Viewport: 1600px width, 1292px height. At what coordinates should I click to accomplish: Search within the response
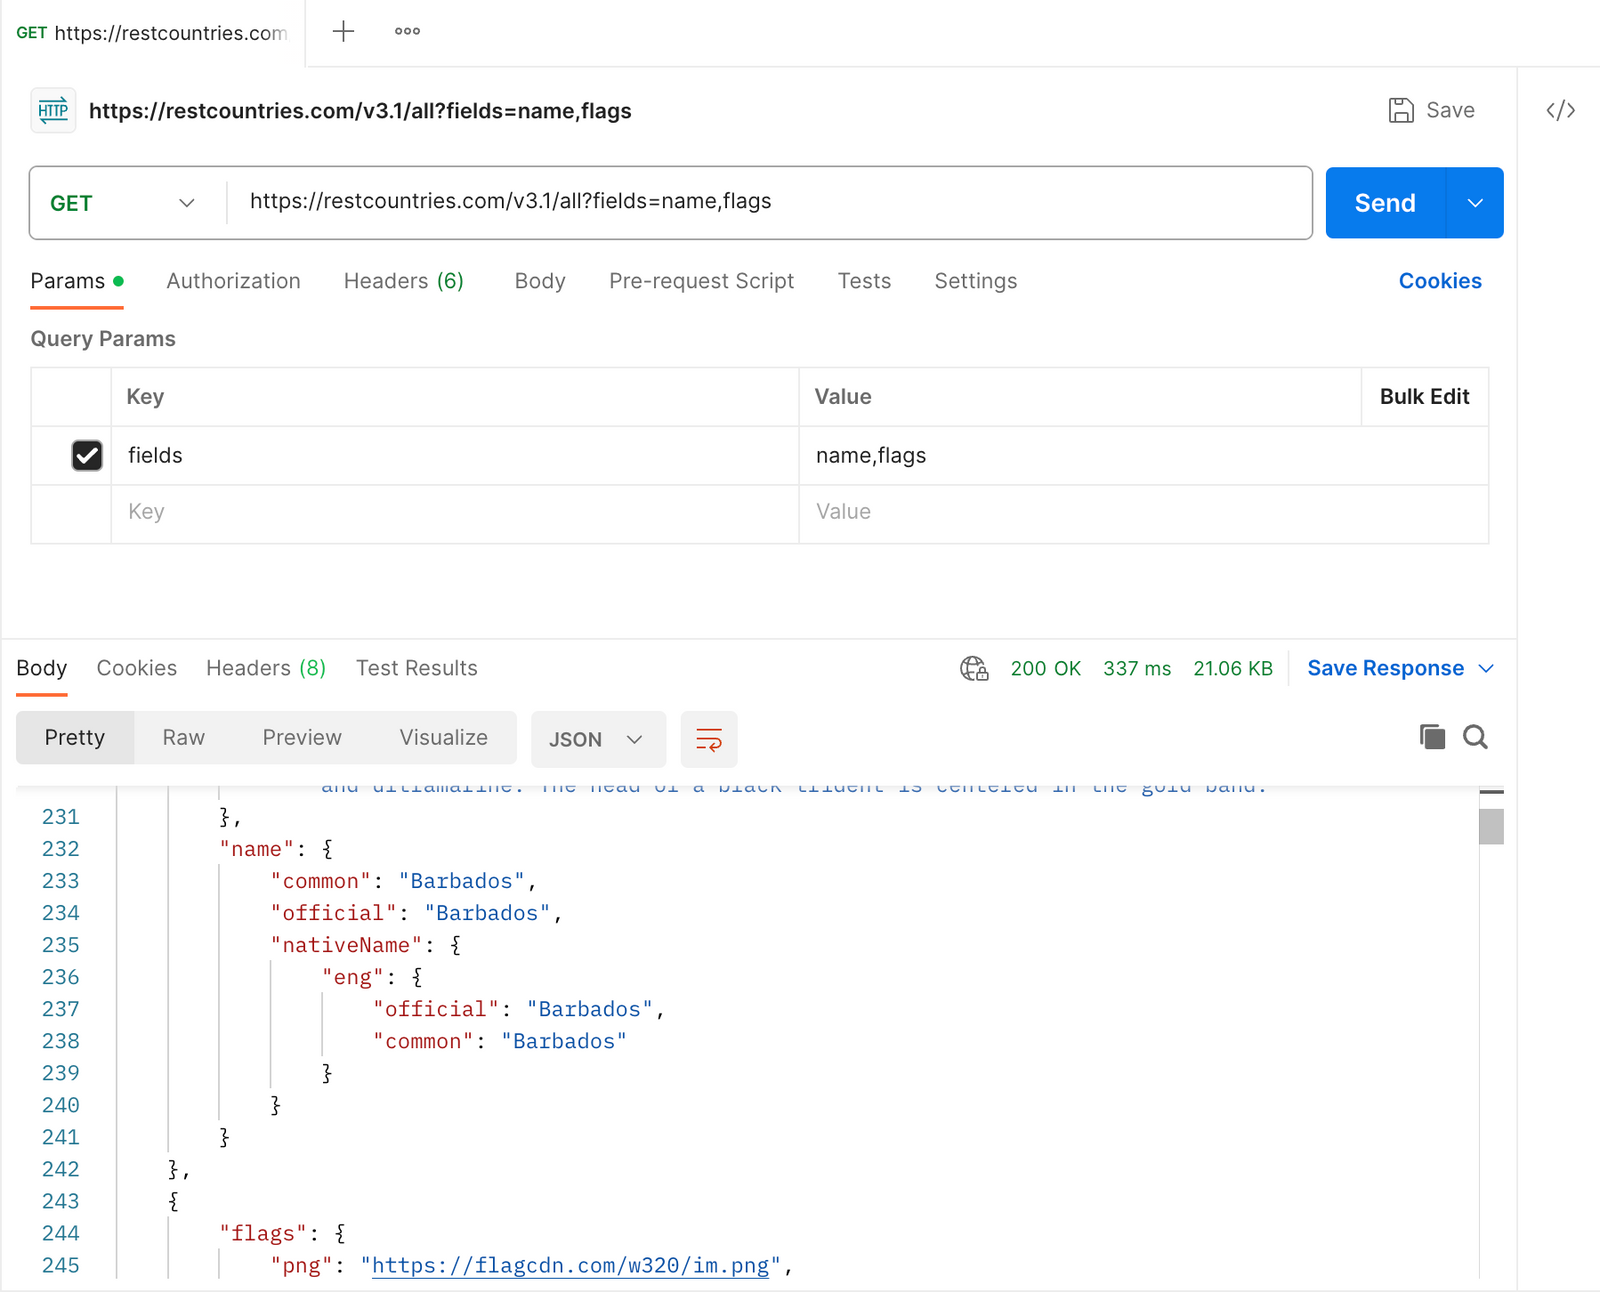[1475, 737]
